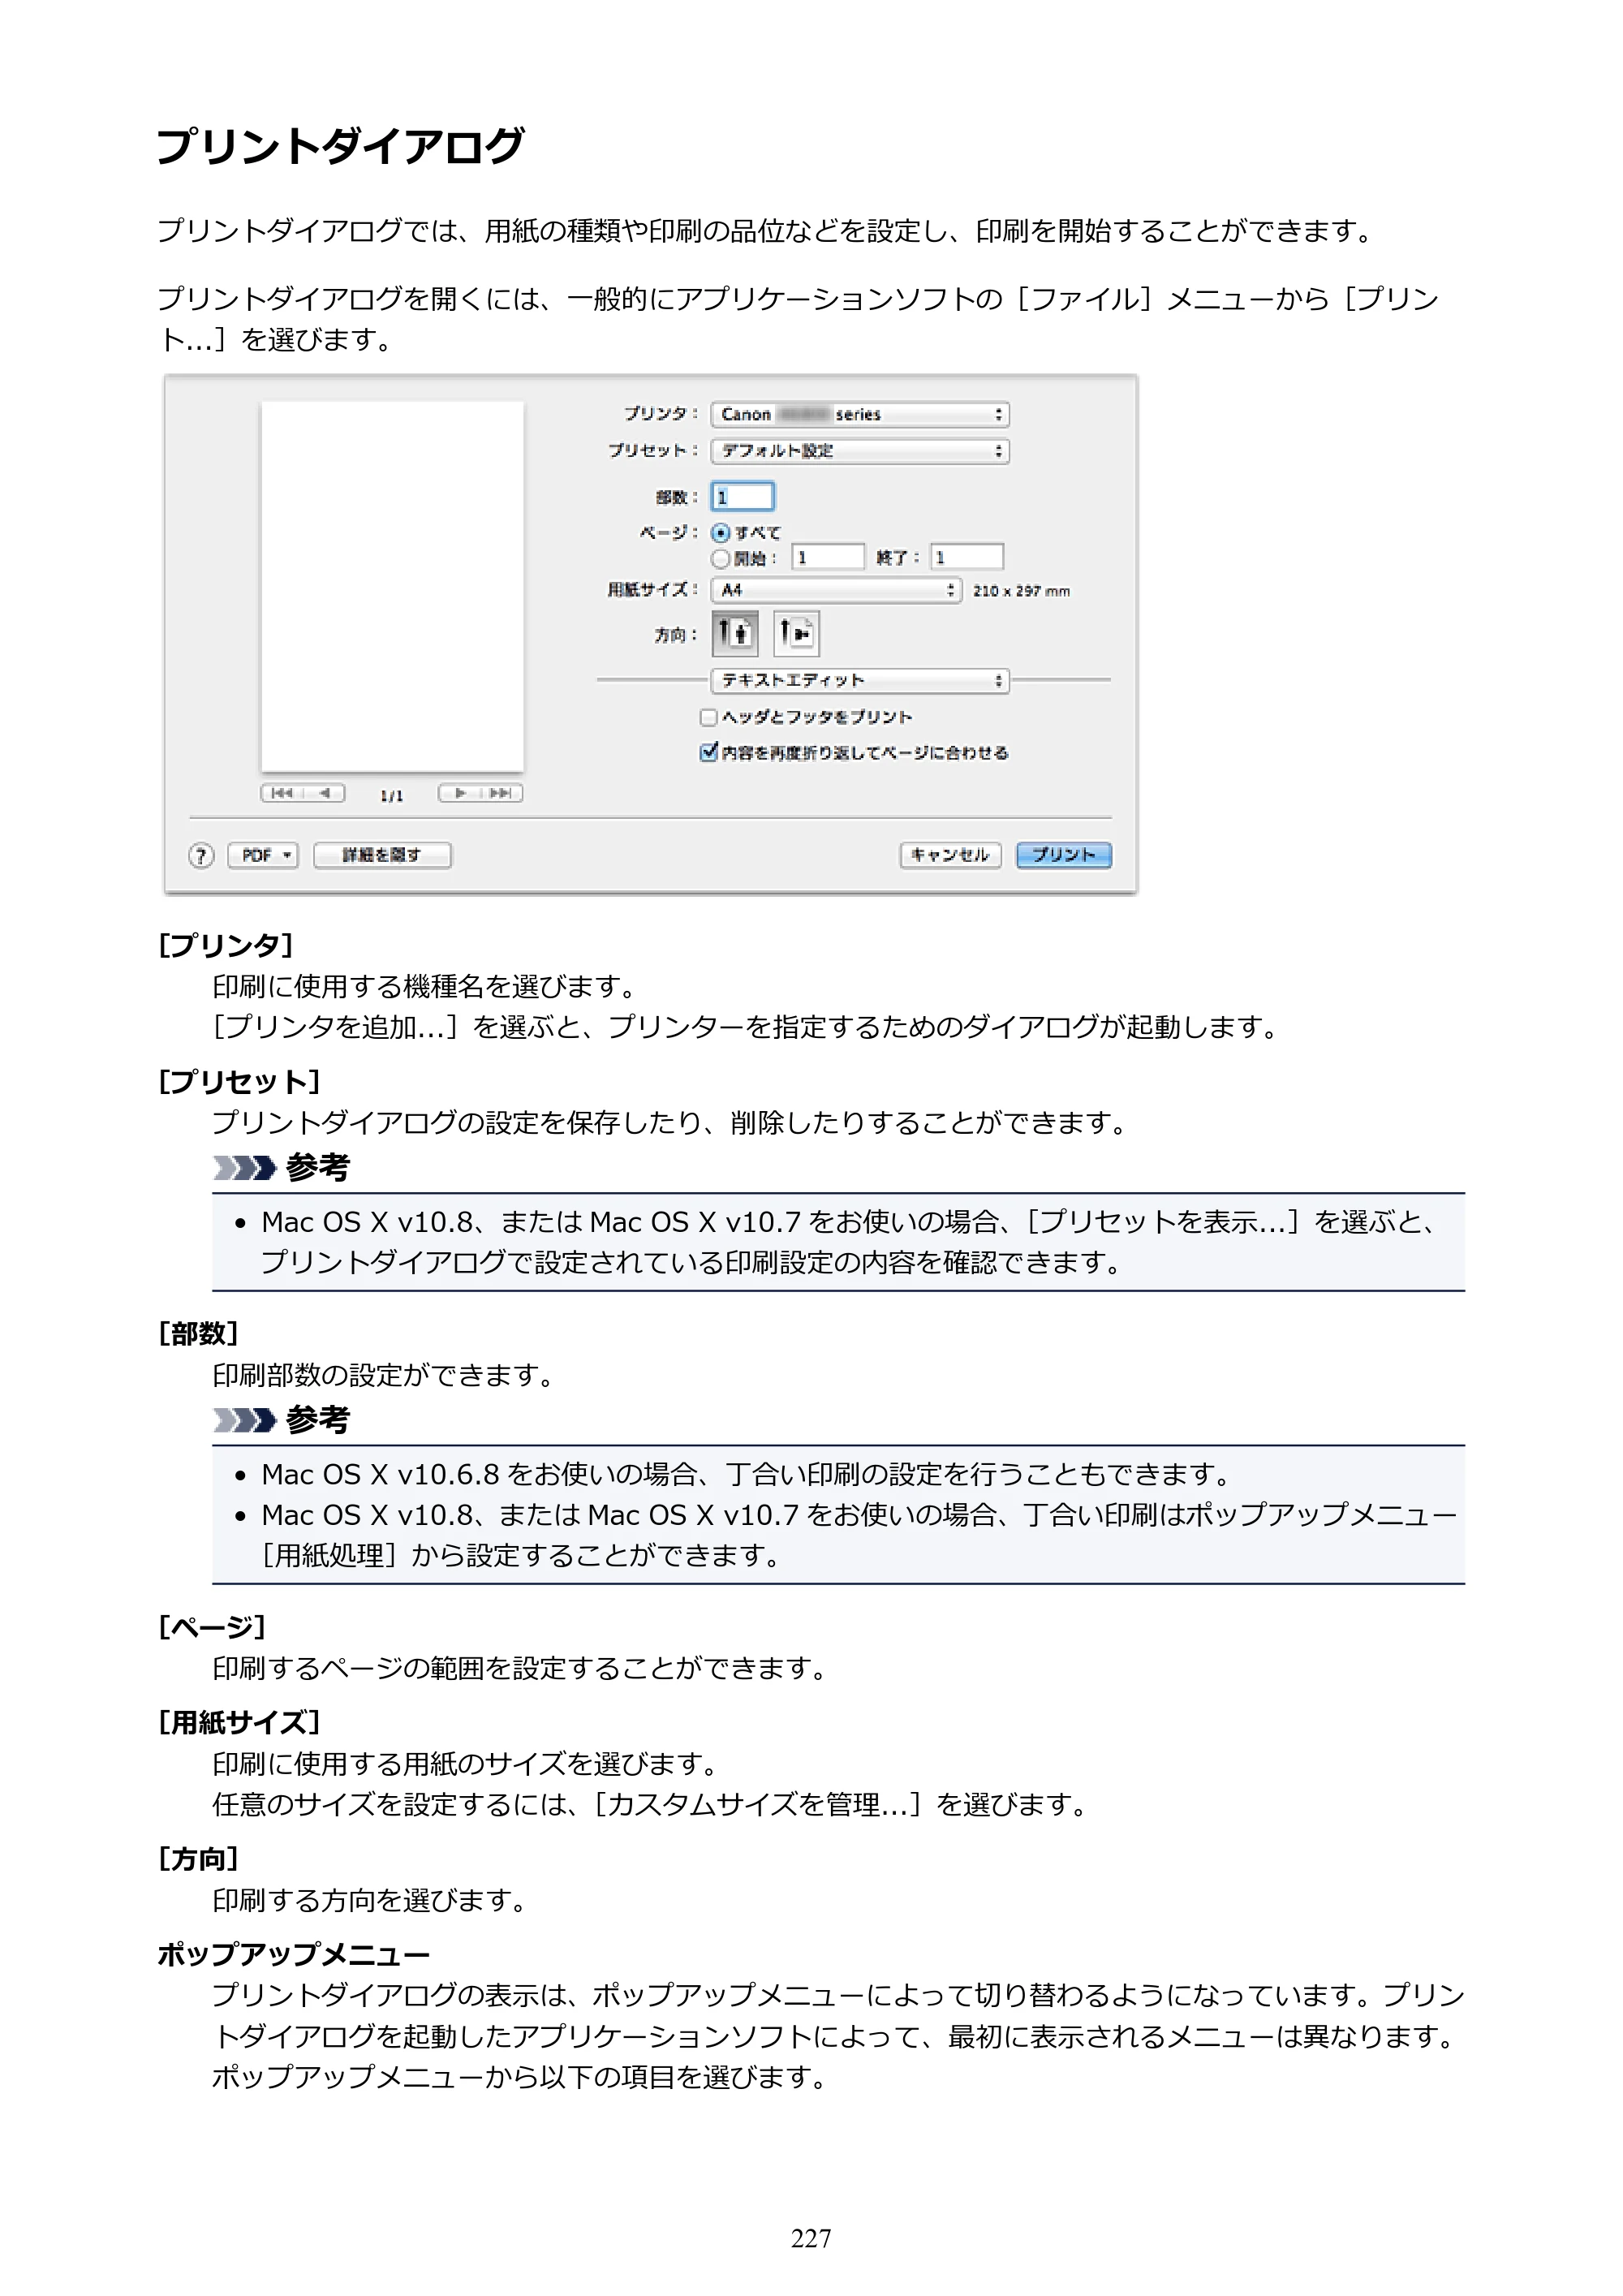Open the help question mark button
The width and height of the screenshot is (1623, 2296).
click(201, 856)
